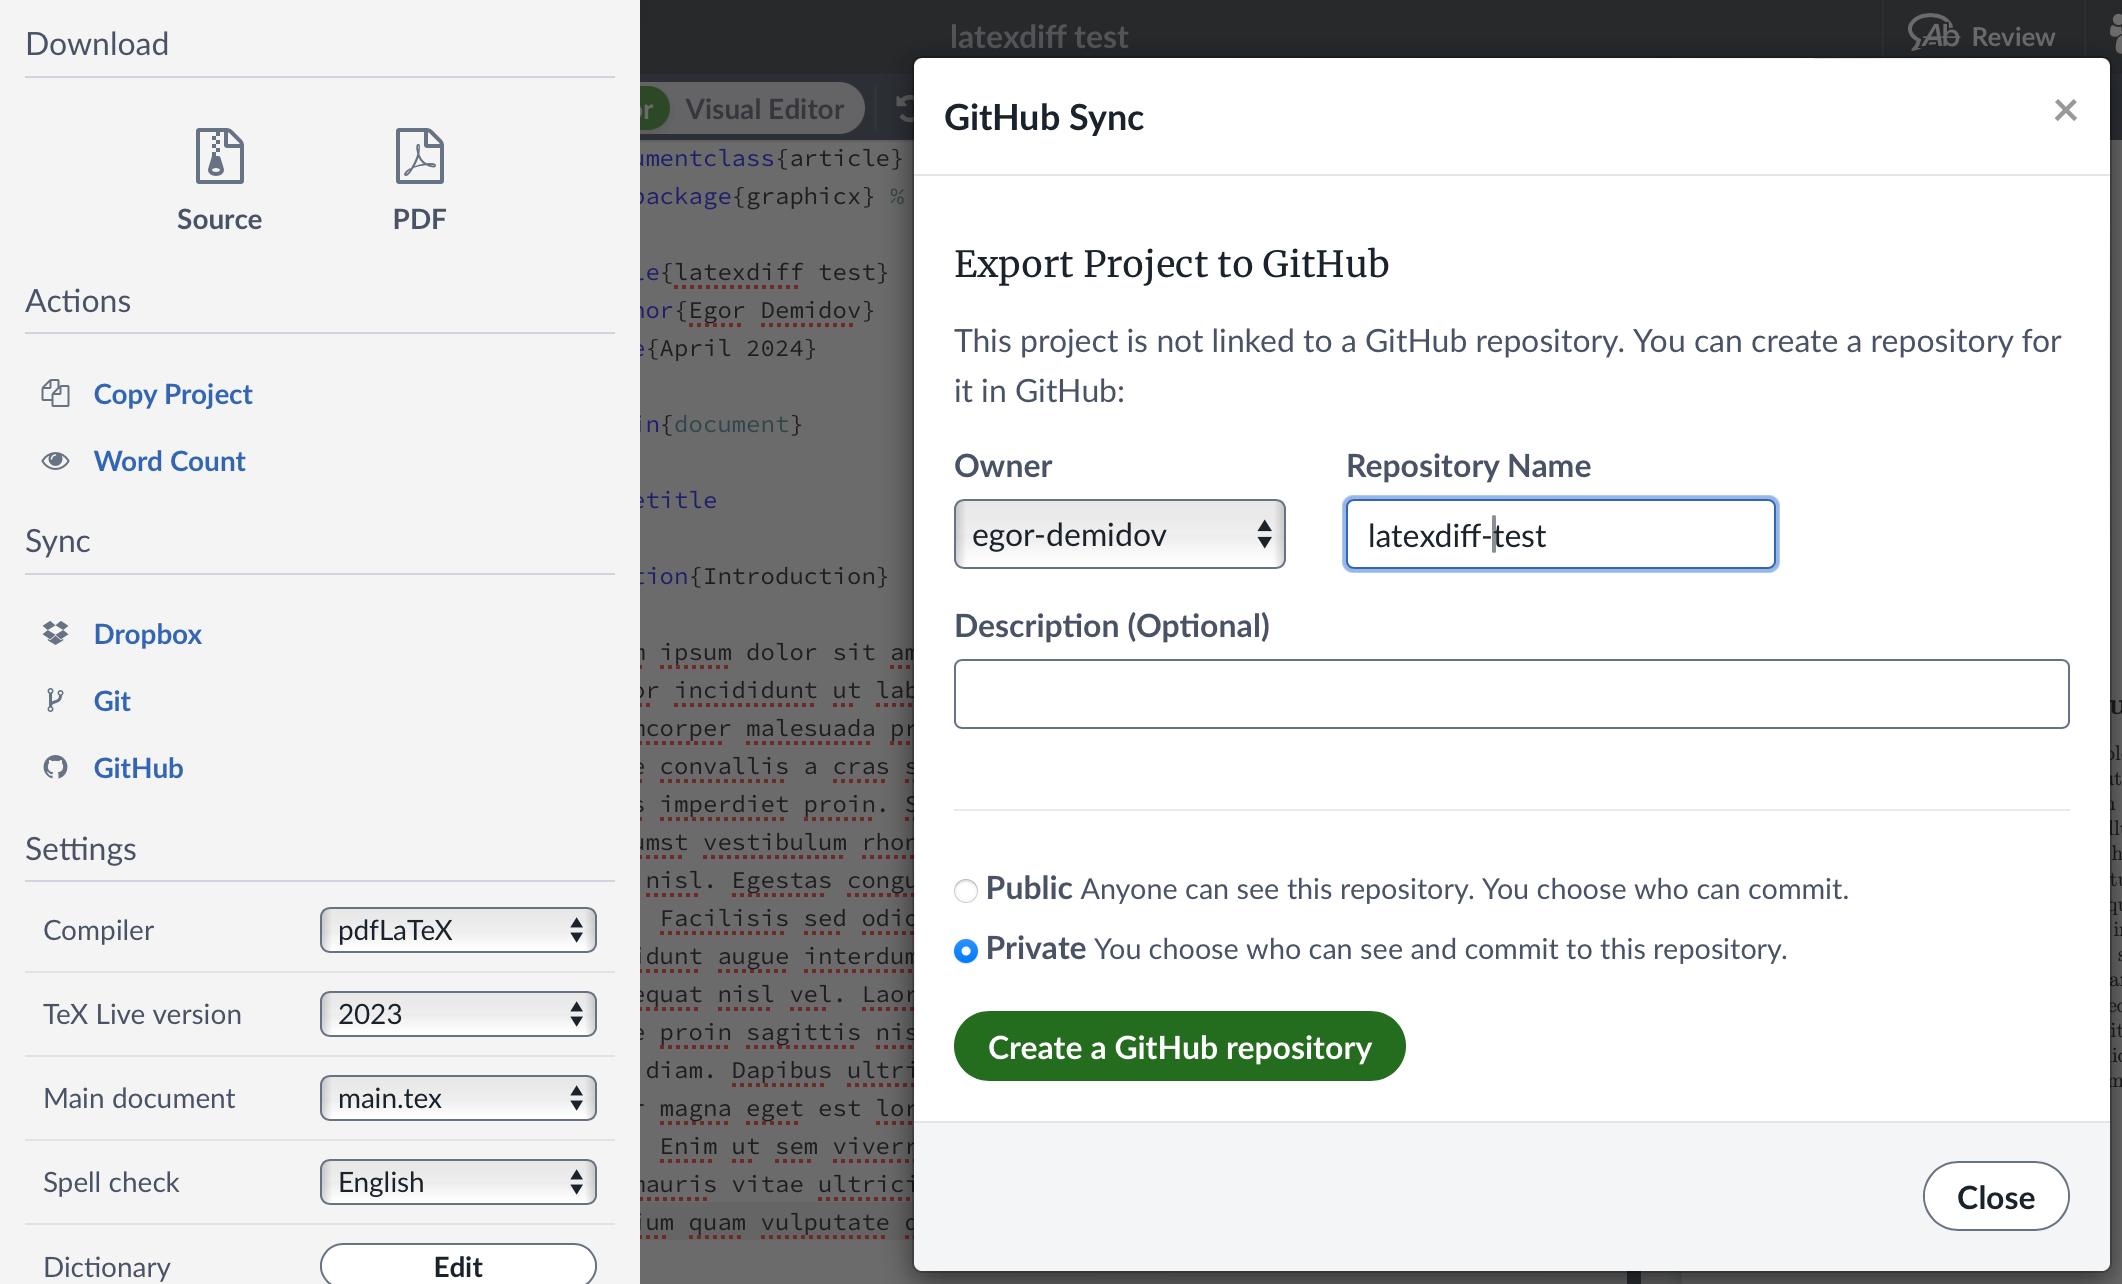Click the Close button on dialog
Viewport: 2122px width, 1284px height.
(1995, 1195)
